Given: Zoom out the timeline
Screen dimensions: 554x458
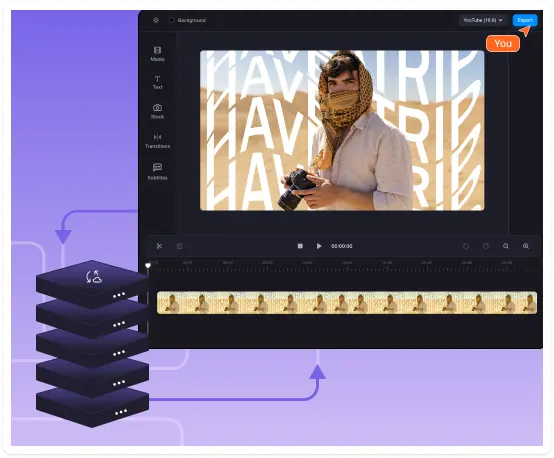Looking at the screenshot, I should click(506, 246).
